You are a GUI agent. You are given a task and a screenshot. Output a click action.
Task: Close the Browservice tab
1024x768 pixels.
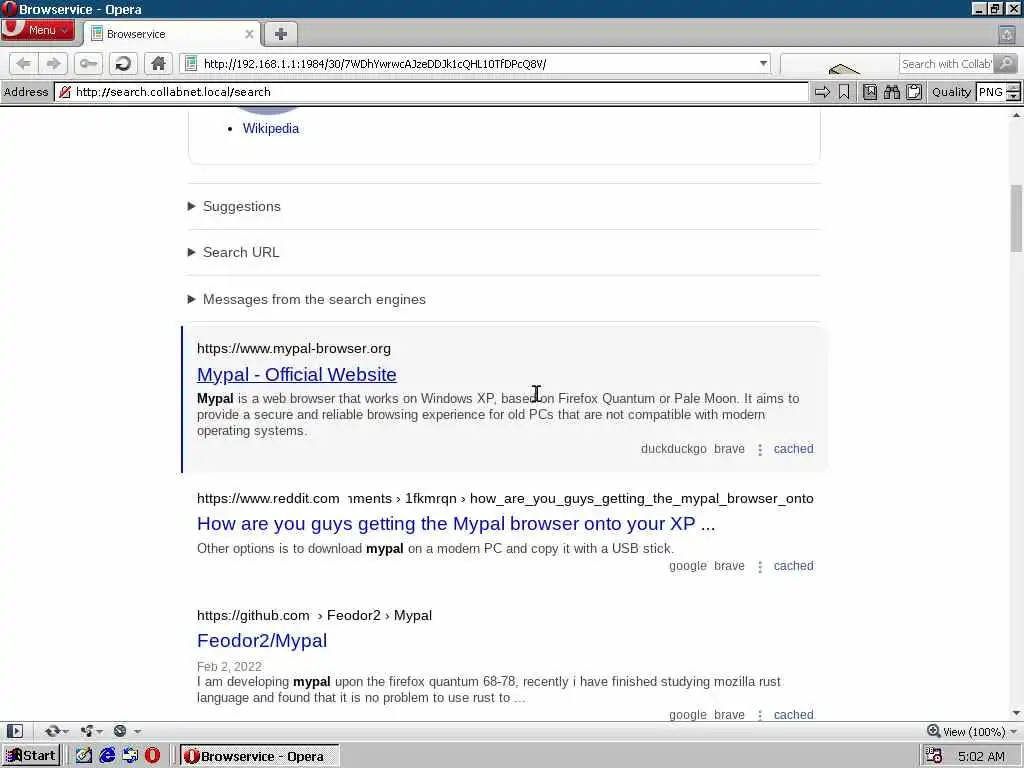point(249,34)
